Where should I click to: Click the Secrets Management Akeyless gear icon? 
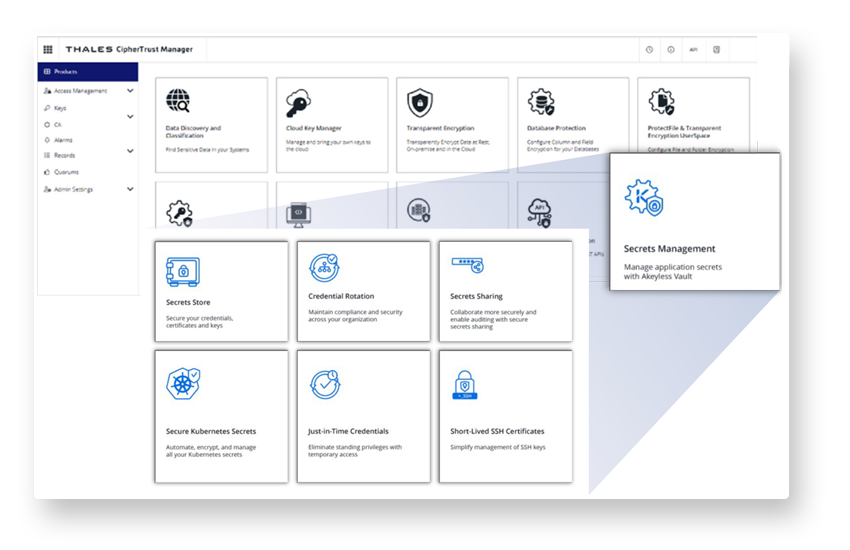tap(641, 198)
